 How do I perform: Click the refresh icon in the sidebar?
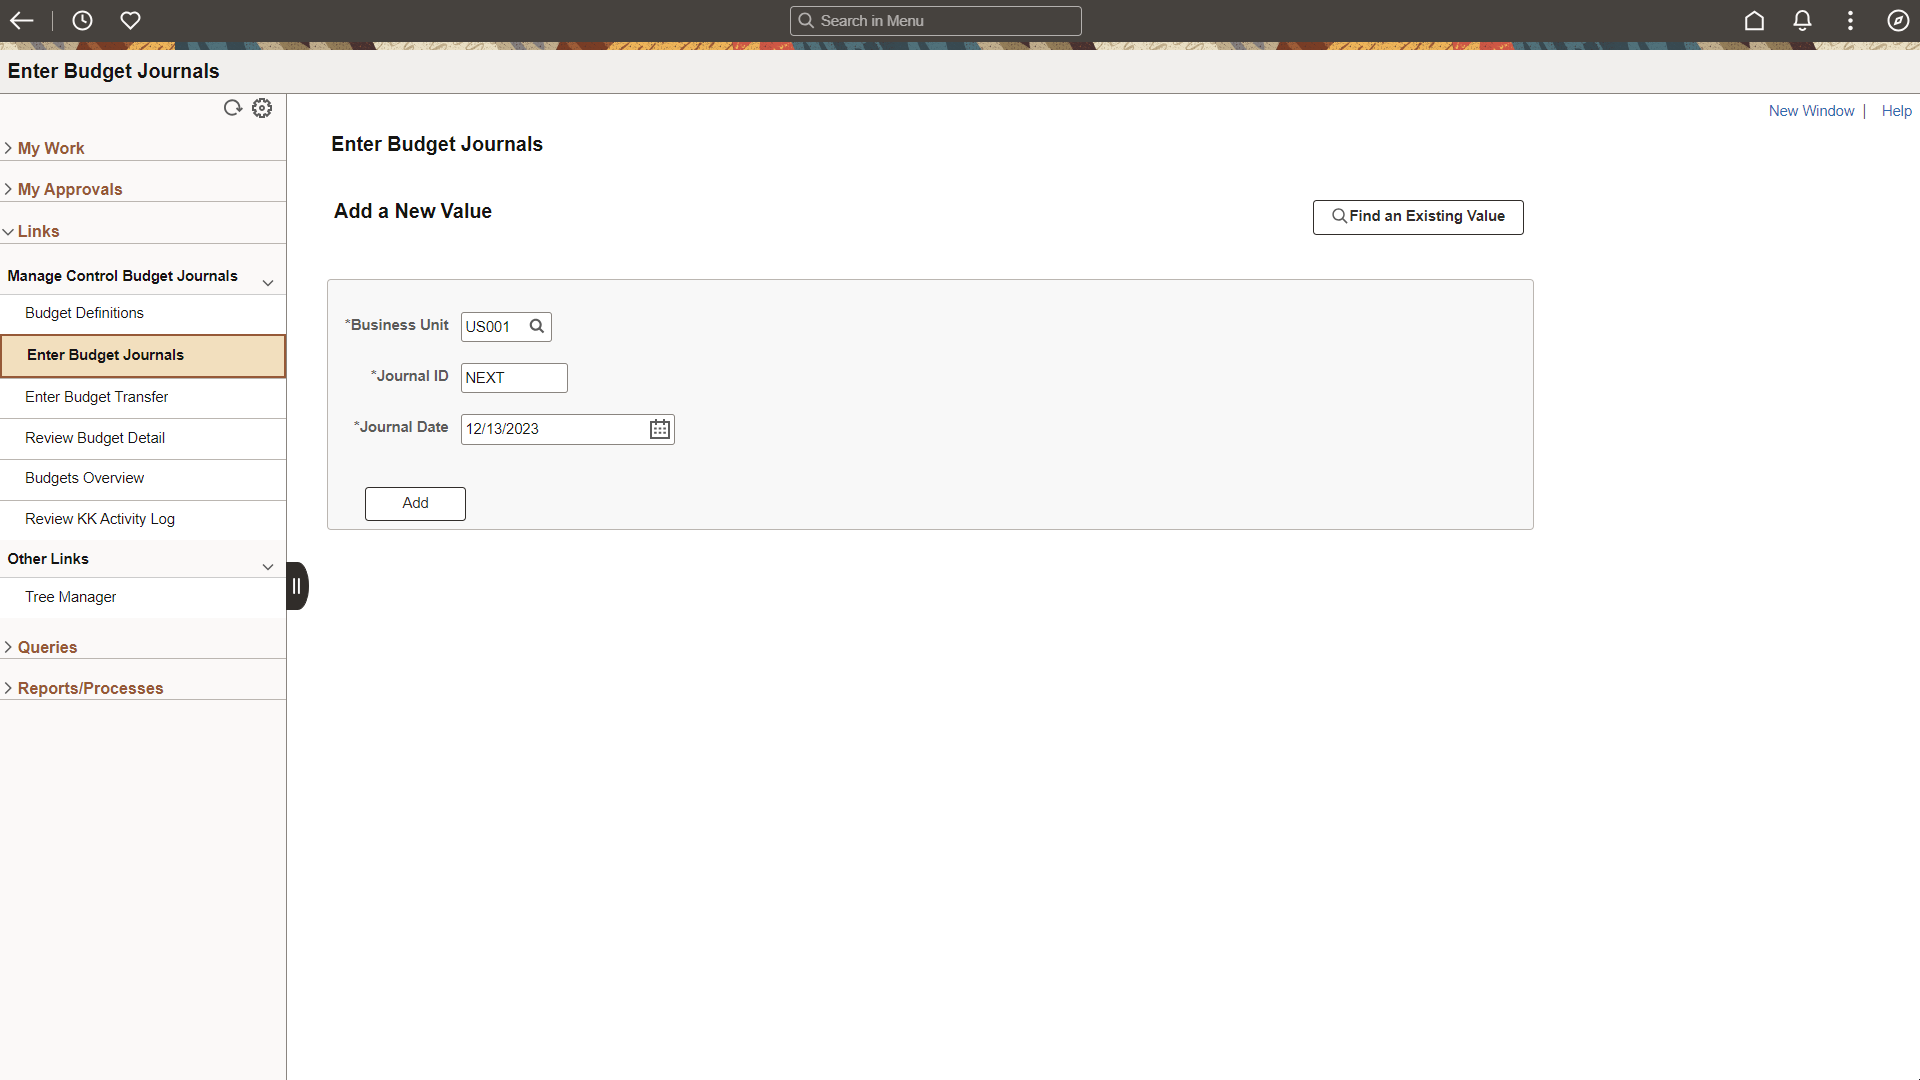232,108
